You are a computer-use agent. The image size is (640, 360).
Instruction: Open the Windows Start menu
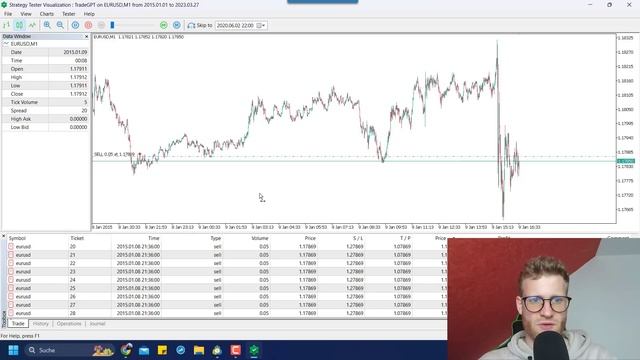[13, 350]
